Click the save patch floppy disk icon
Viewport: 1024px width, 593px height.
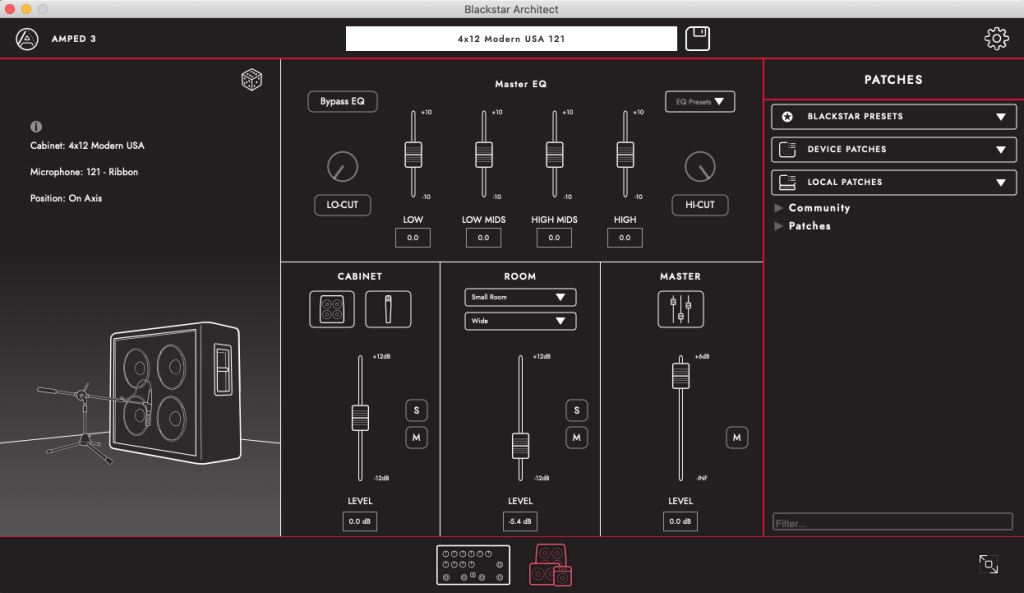point(697,39)
